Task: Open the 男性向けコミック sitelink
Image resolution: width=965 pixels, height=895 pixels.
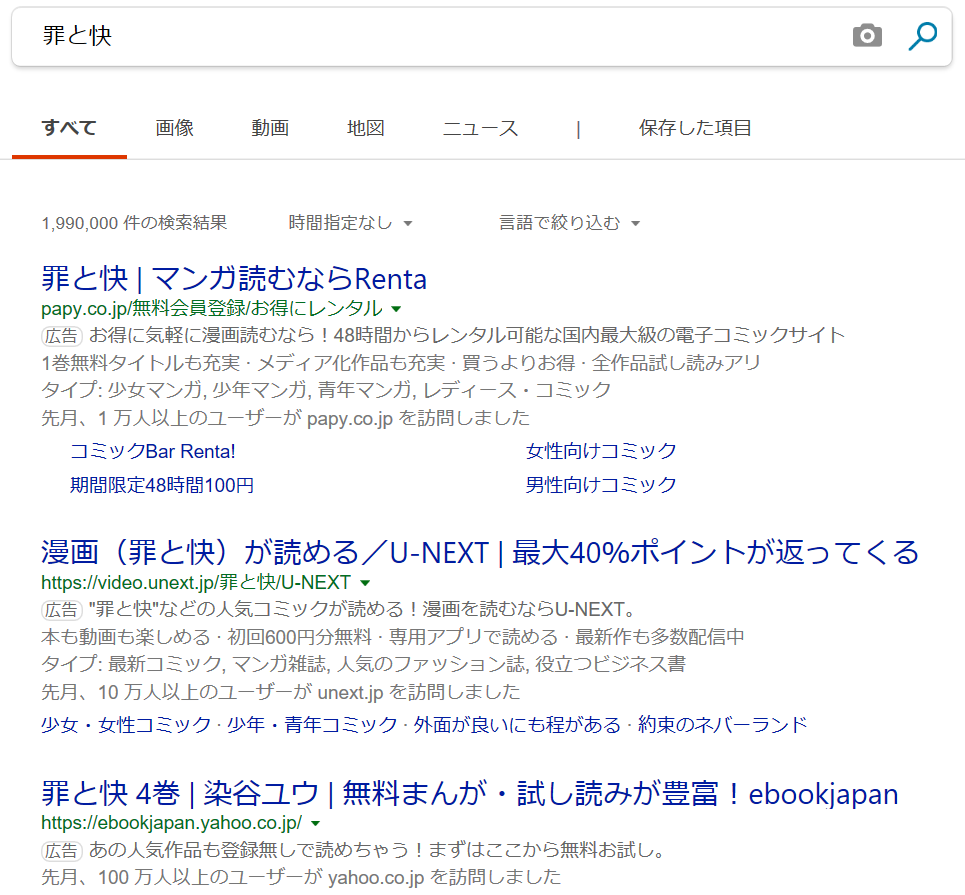Action: [601, 485]
